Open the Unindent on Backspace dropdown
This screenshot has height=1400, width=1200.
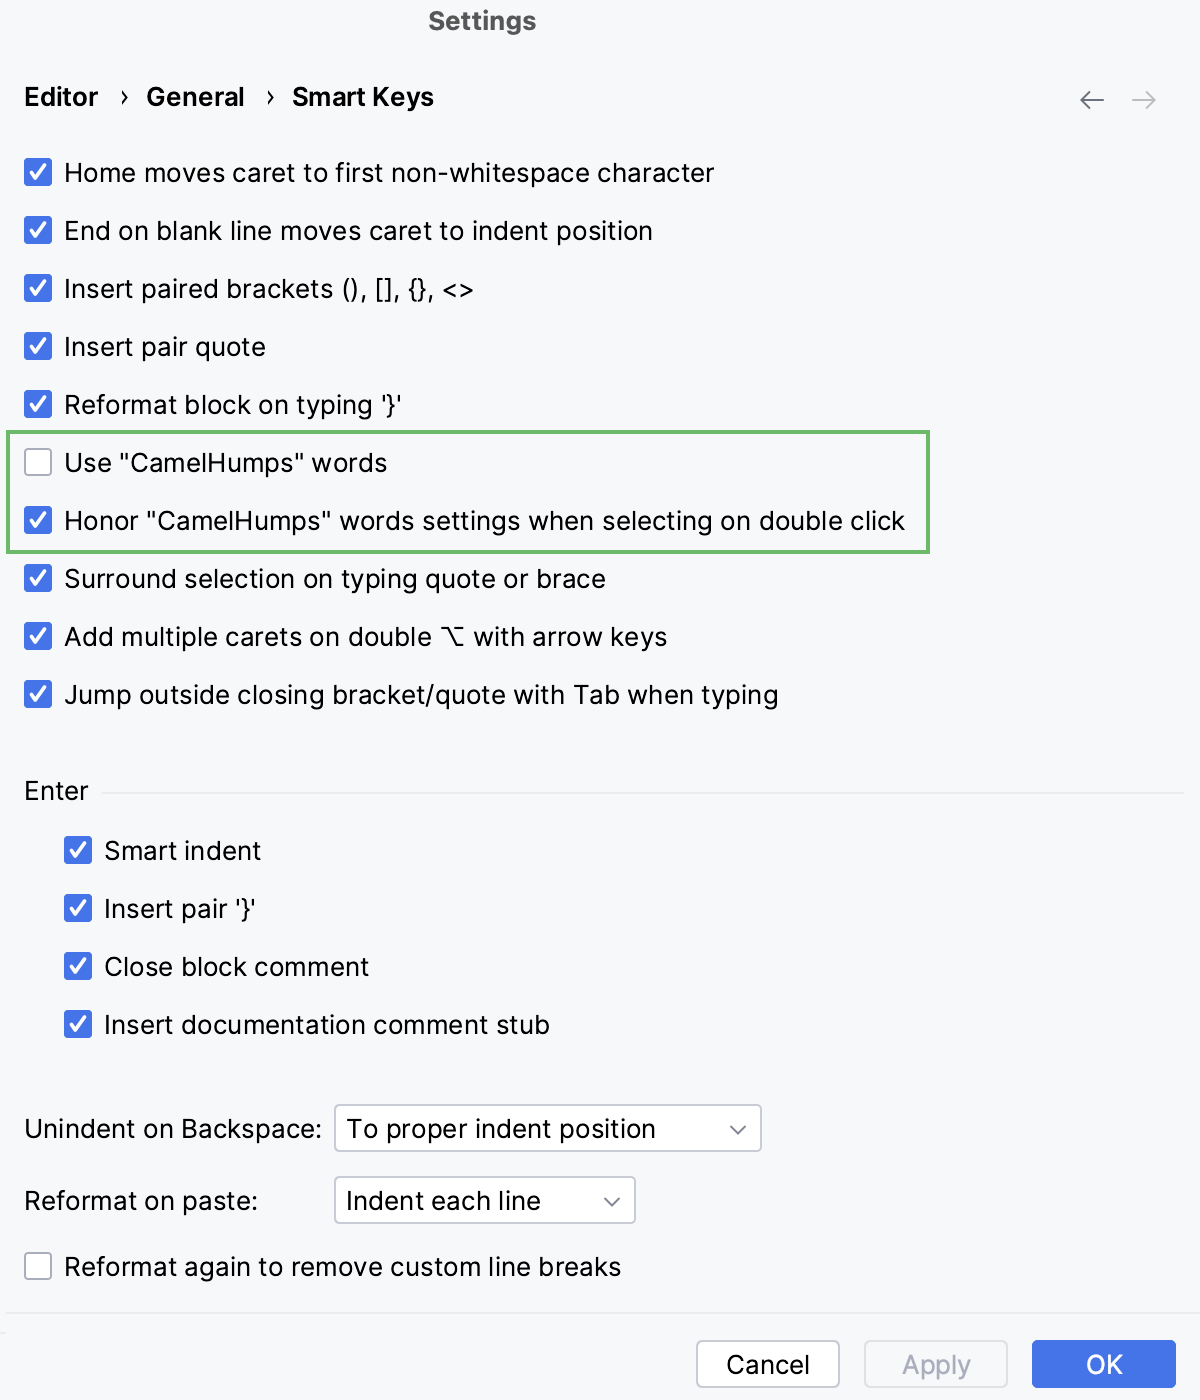click(x=546, y=1128)
